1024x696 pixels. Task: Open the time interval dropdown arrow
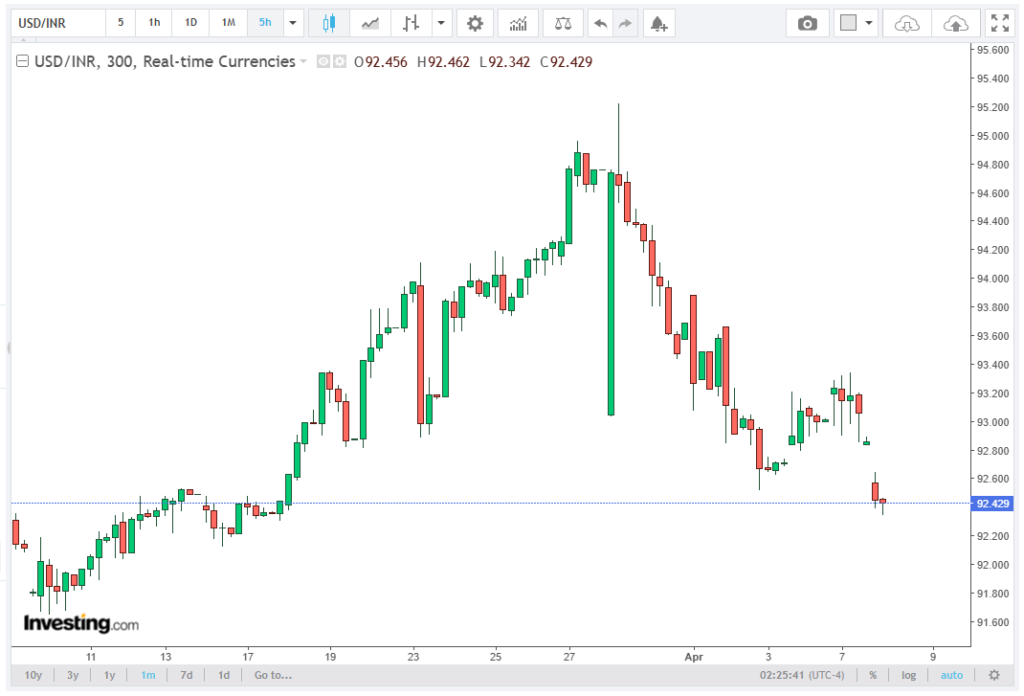click(293, 23)
